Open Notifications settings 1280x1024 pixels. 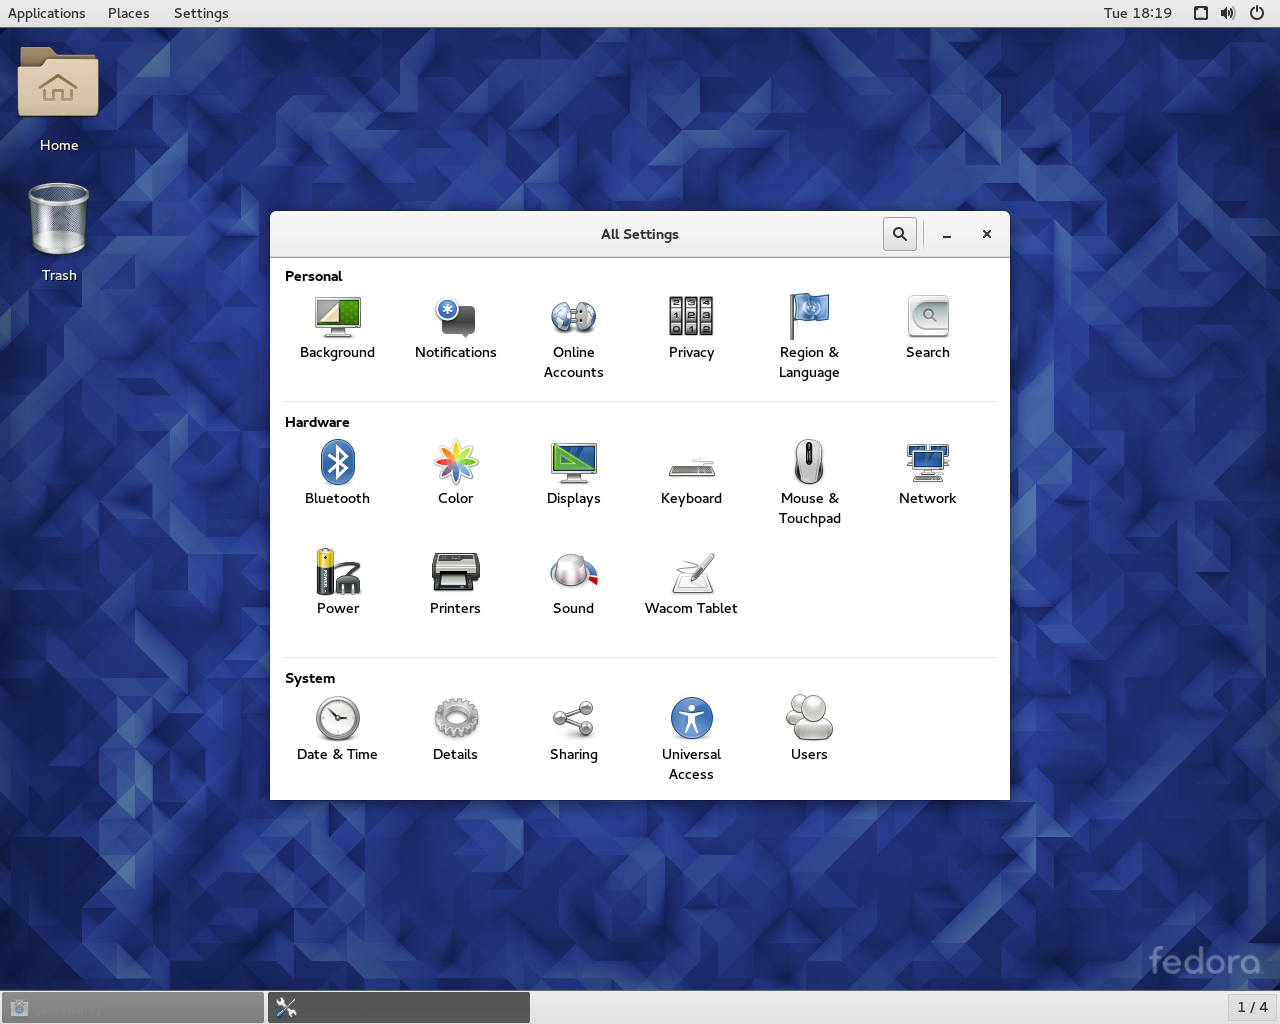456,327
